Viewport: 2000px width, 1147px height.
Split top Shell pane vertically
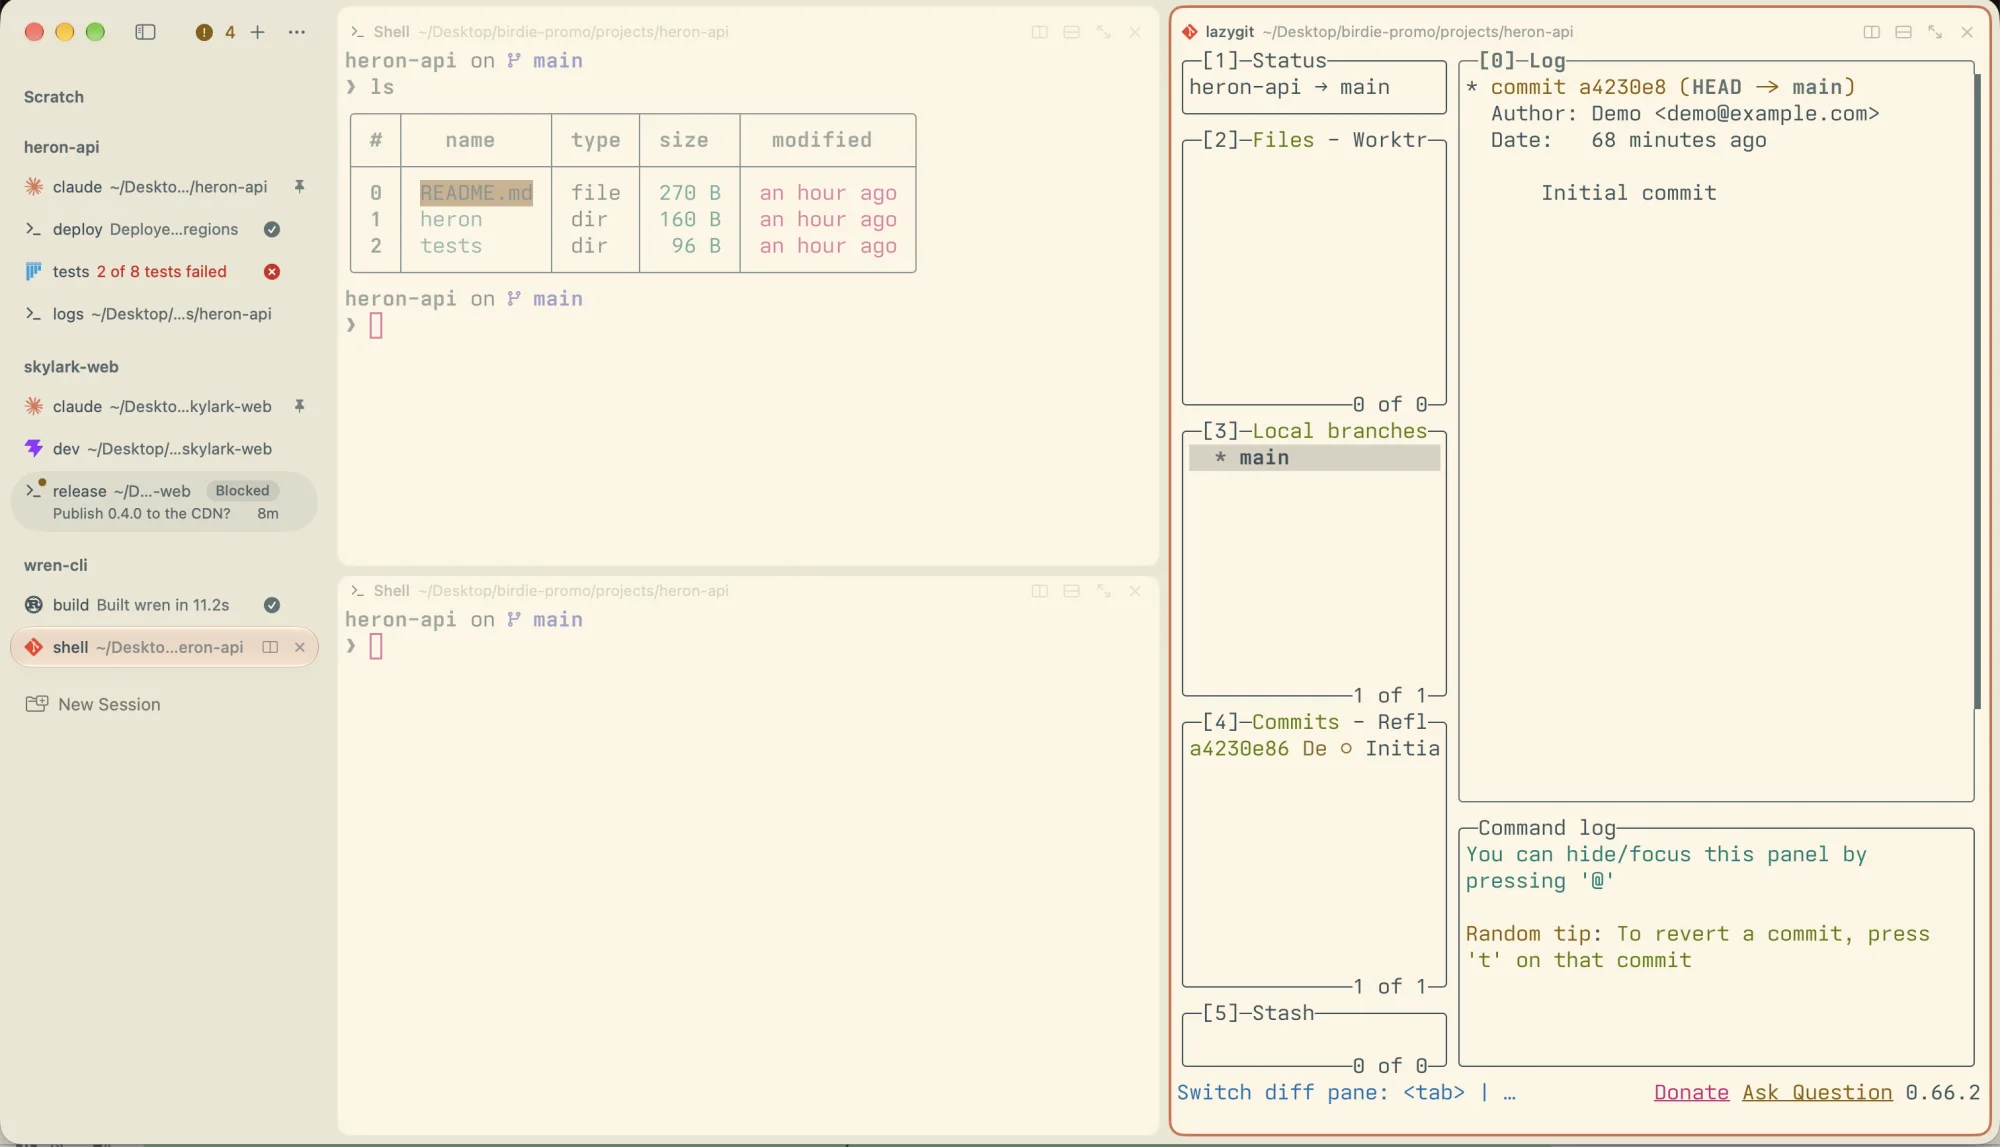click(1040, 32)
